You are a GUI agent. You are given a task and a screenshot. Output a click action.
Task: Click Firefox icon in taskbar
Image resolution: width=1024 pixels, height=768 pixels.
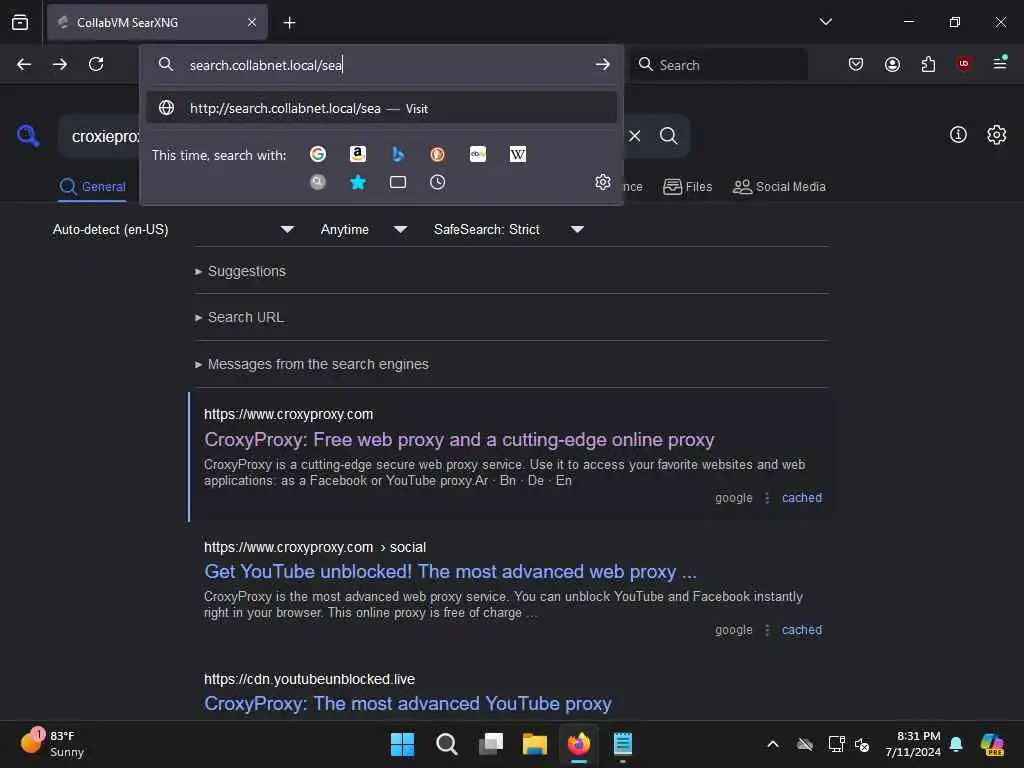point(579,744)
